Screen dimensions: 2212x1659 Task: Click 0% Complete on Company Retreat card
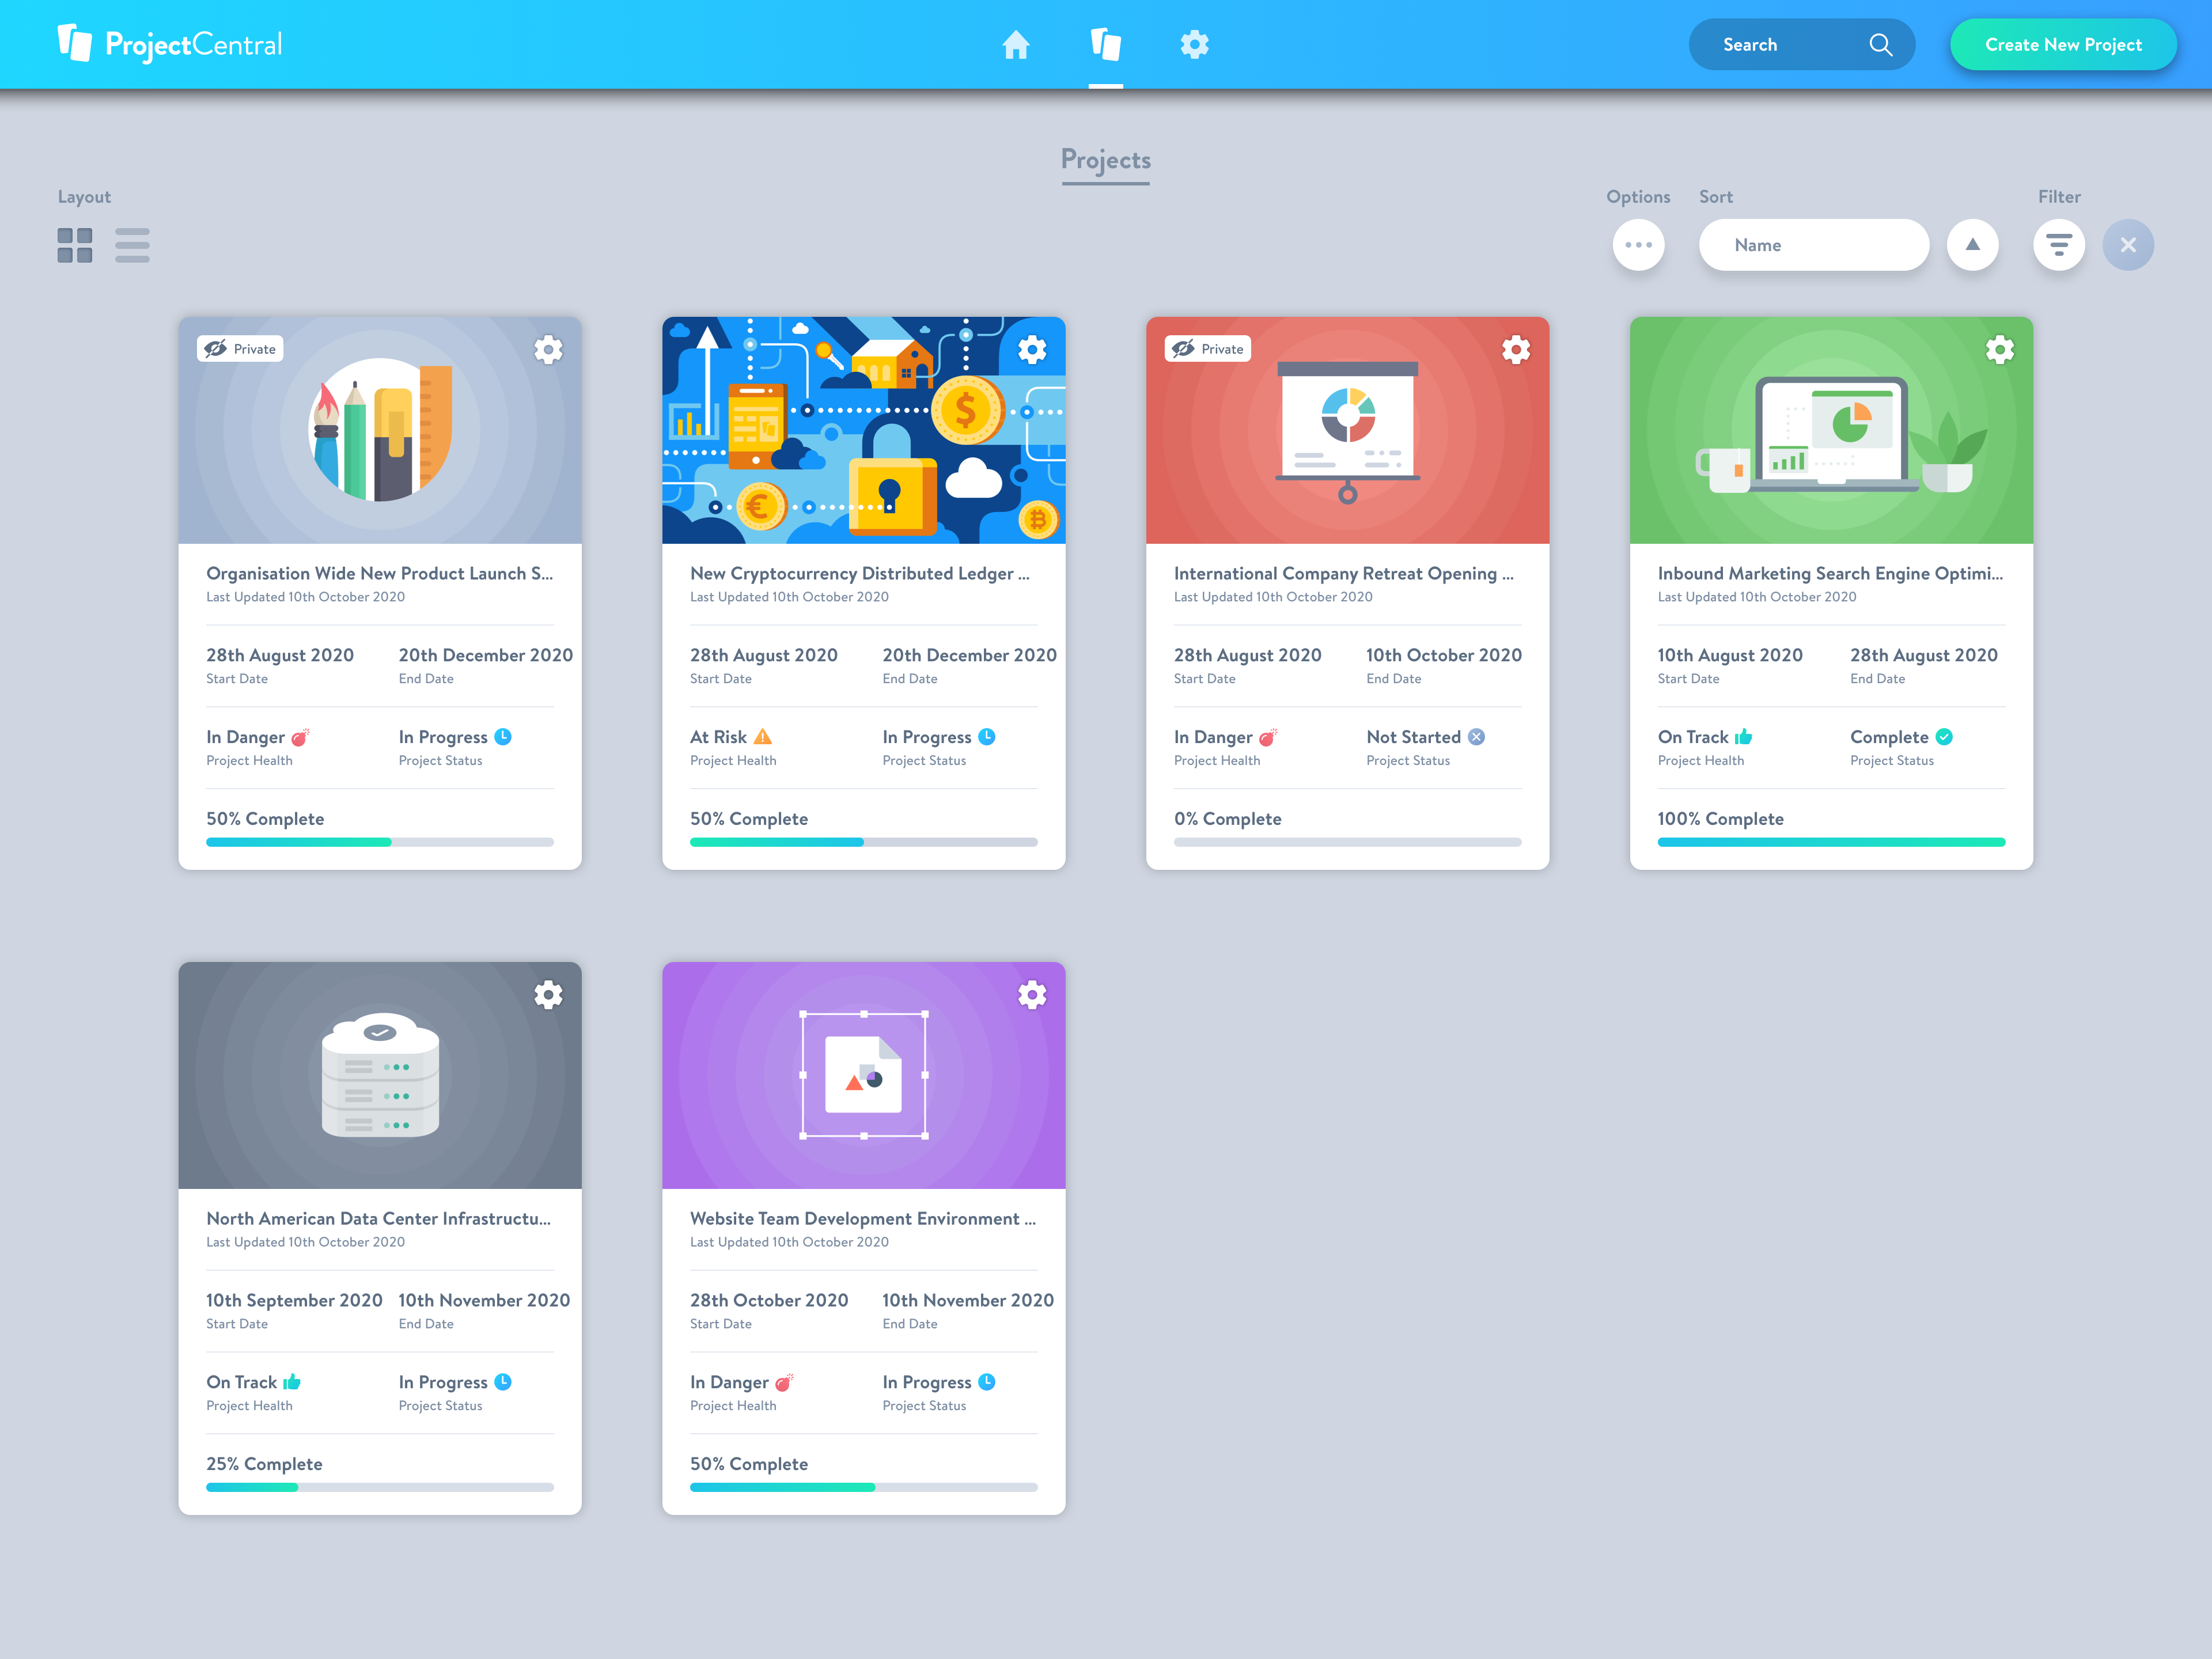[x=1228, y=819]
